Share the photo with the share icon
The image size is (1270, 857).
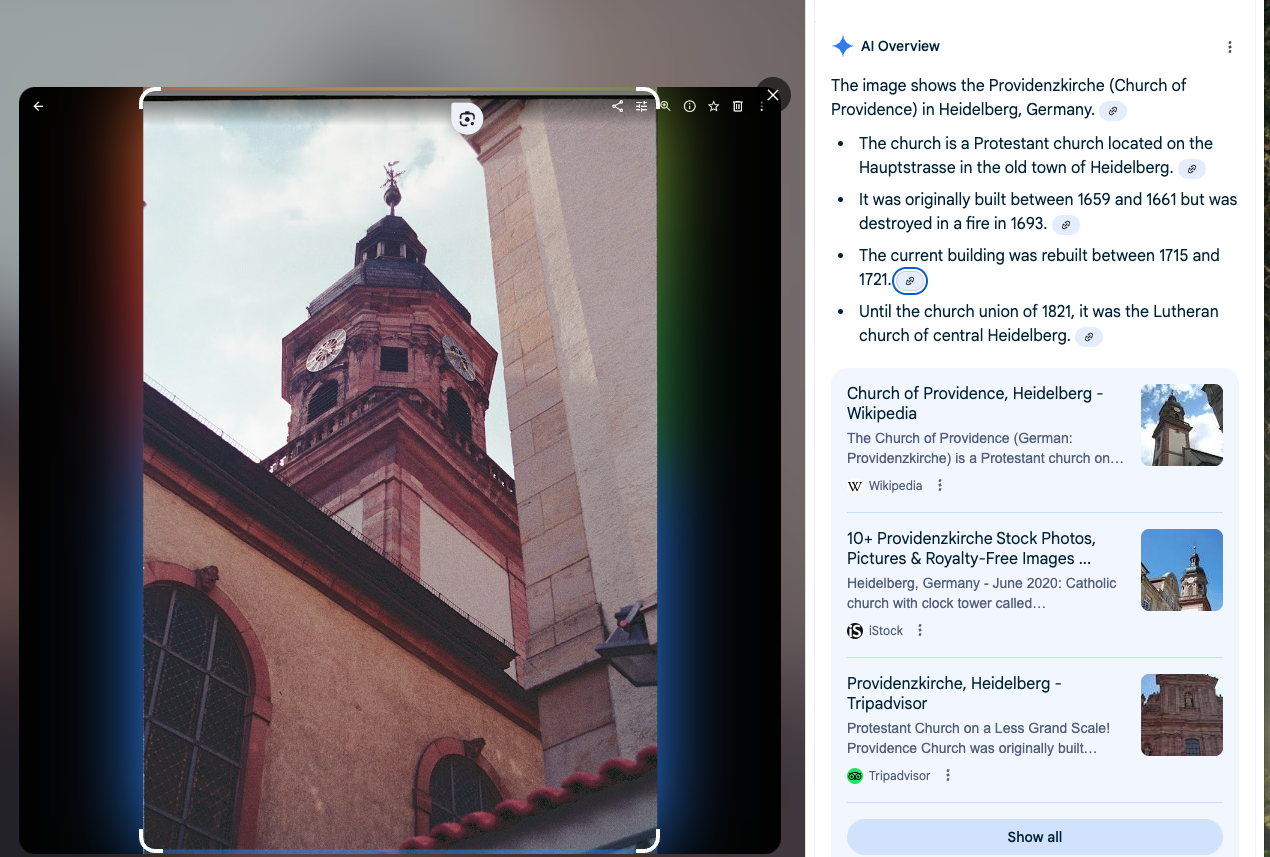pos(618,106)
